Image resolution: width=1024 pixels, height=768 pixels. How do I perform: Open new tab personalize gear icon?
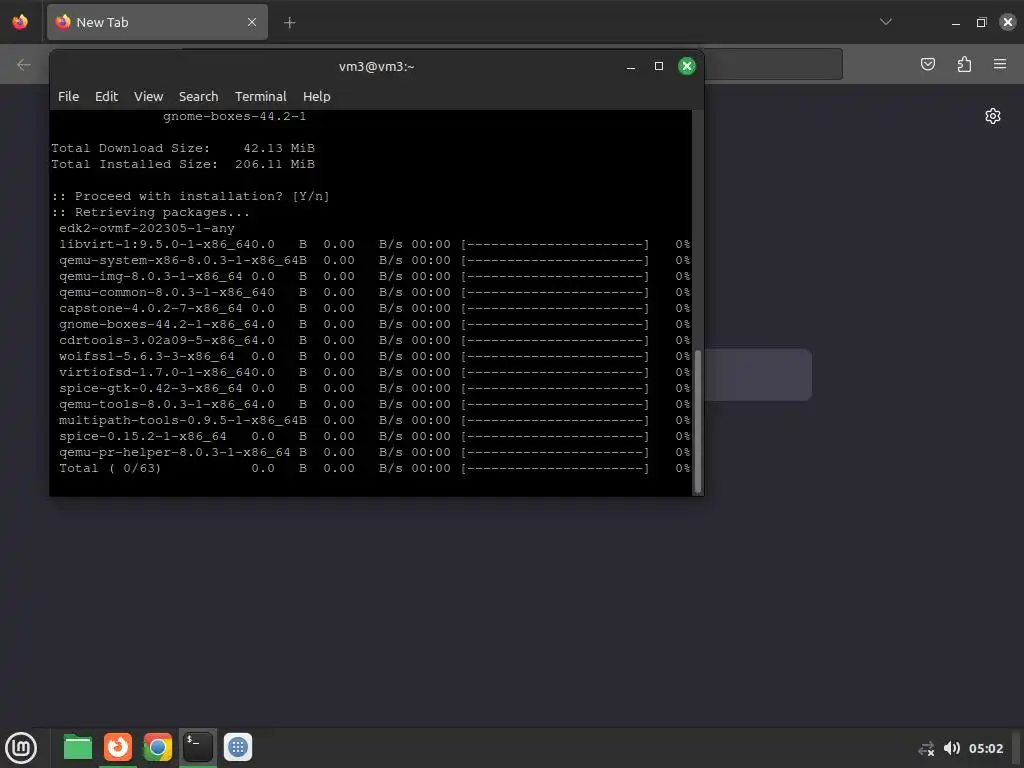[x=993, y=116]
